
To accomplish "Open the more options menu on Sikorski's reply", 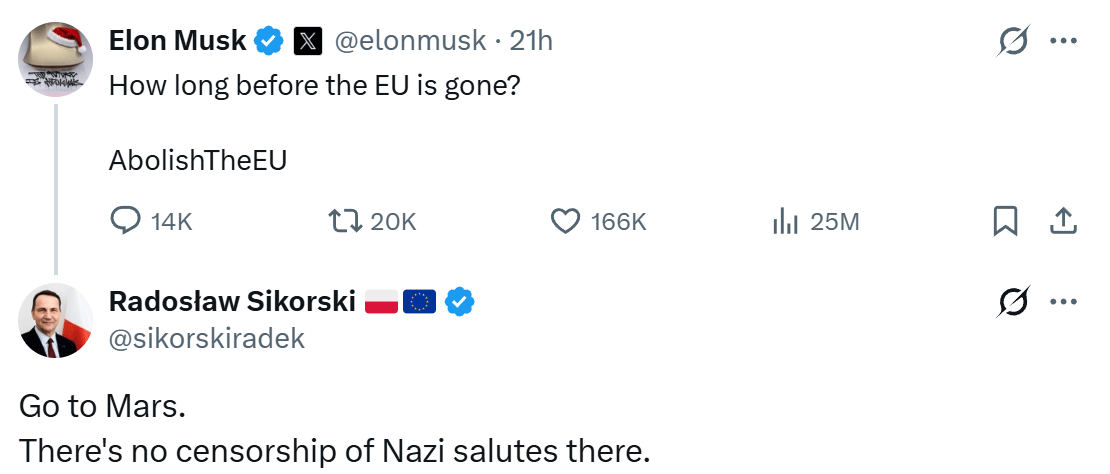I will [x=1063, y=300].
